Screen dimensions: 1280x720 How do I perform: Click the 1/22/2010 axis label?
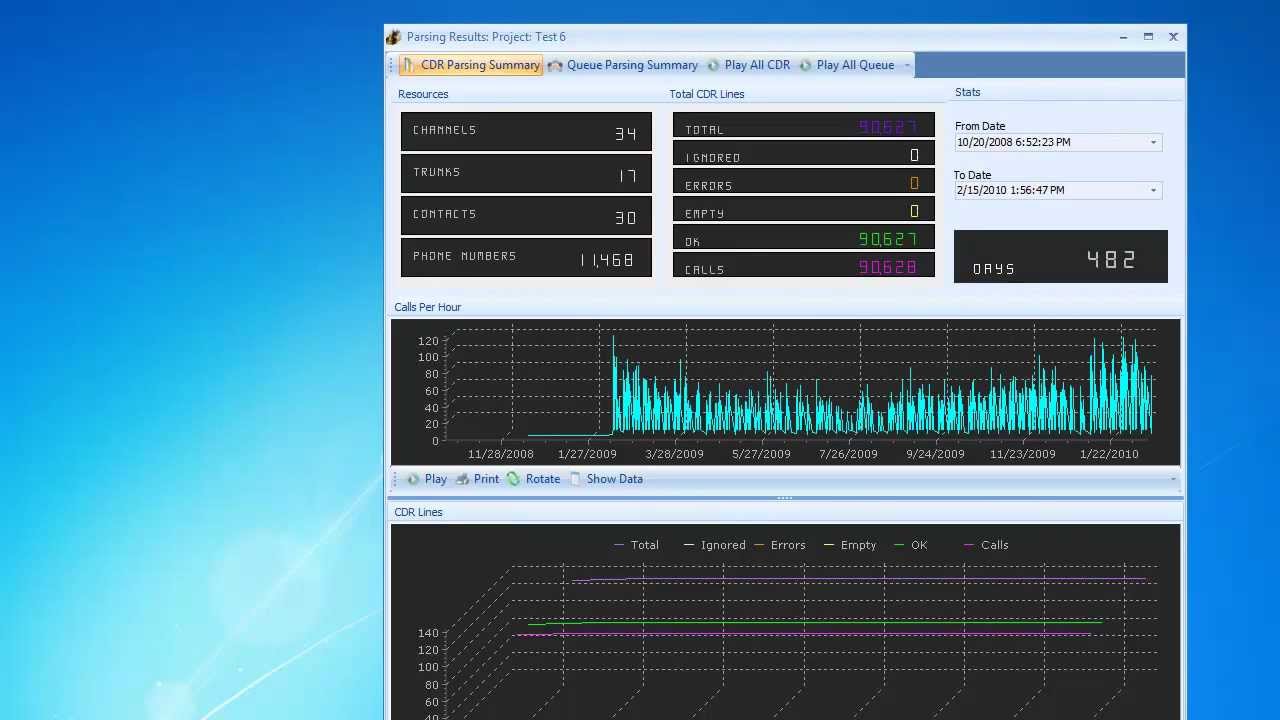1109,454
